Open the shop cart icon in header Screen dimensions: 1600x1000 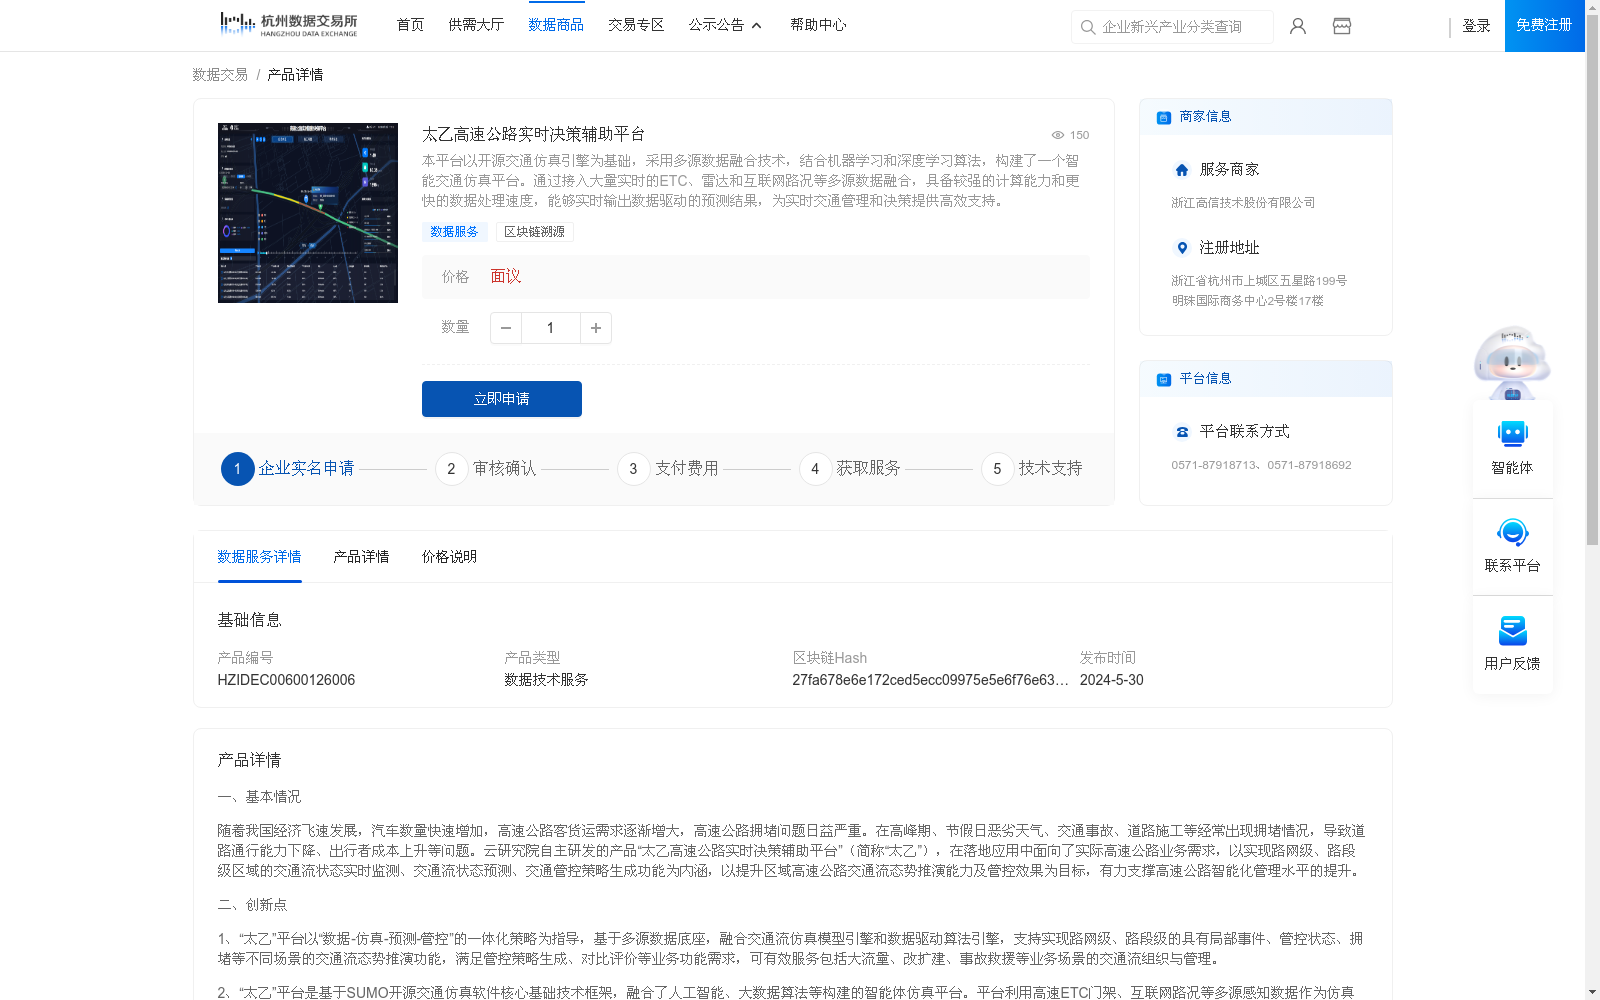tap(1342, 26)
